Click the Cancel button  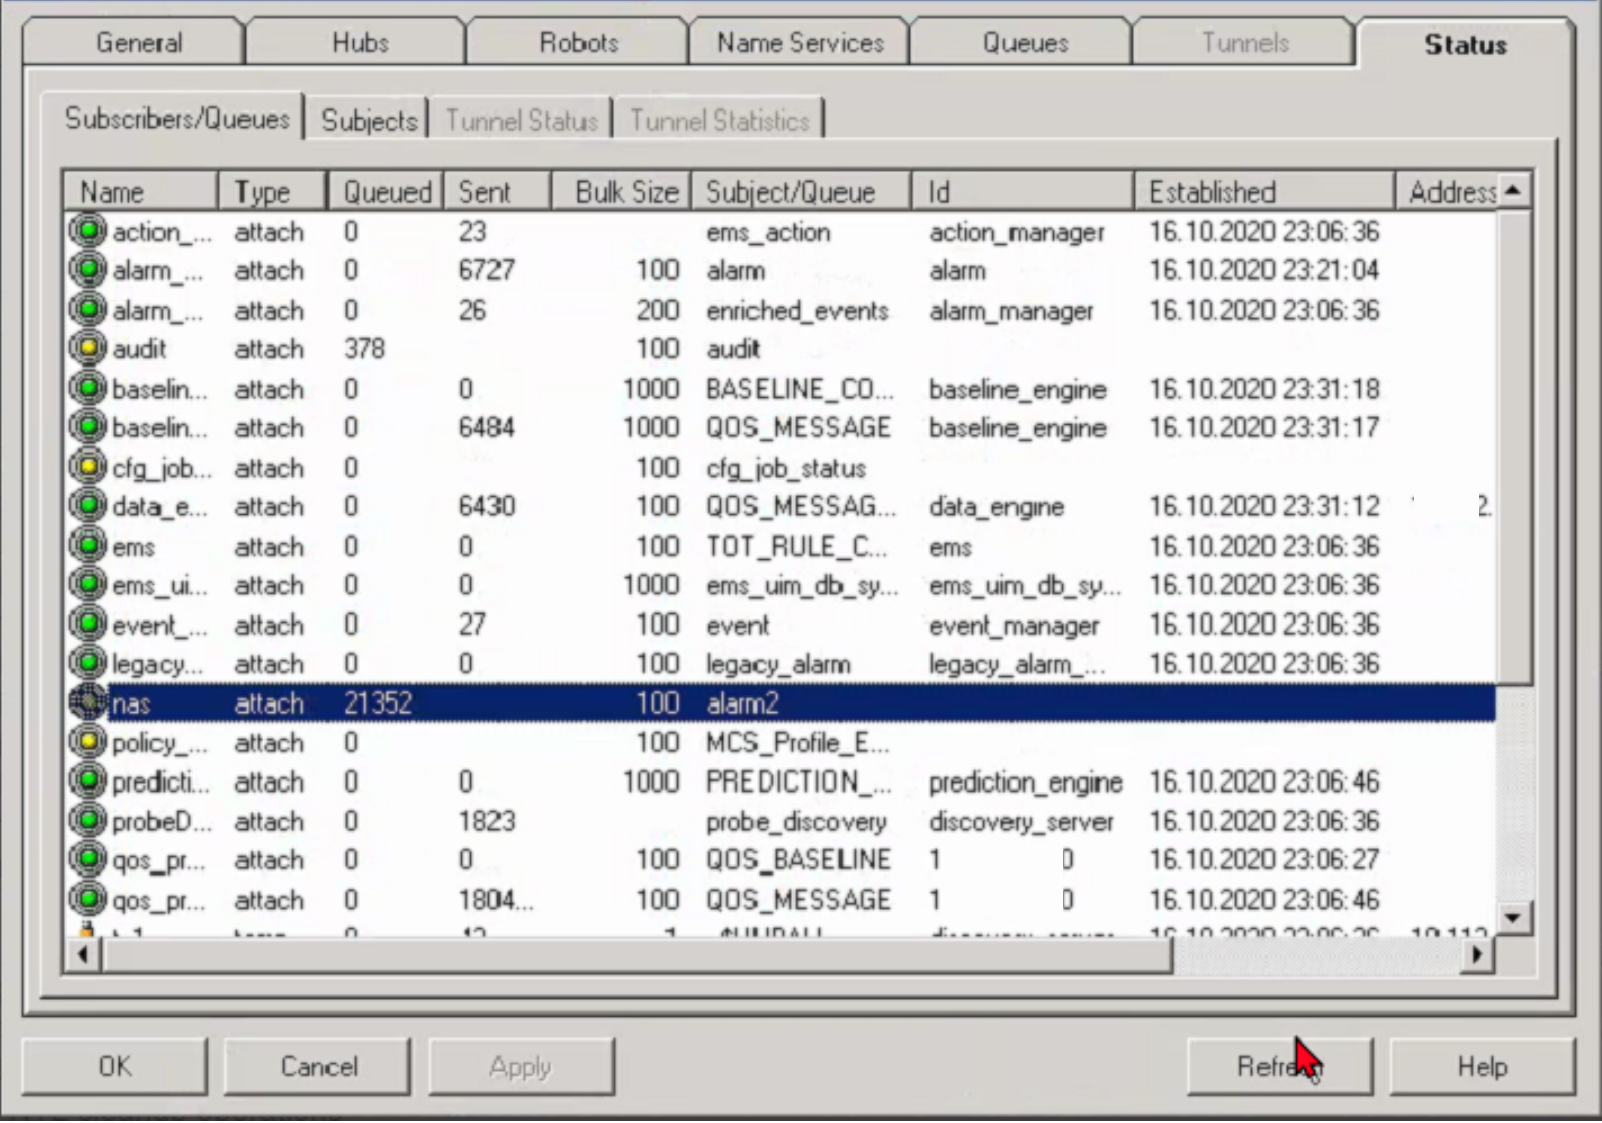[318, 1067]
